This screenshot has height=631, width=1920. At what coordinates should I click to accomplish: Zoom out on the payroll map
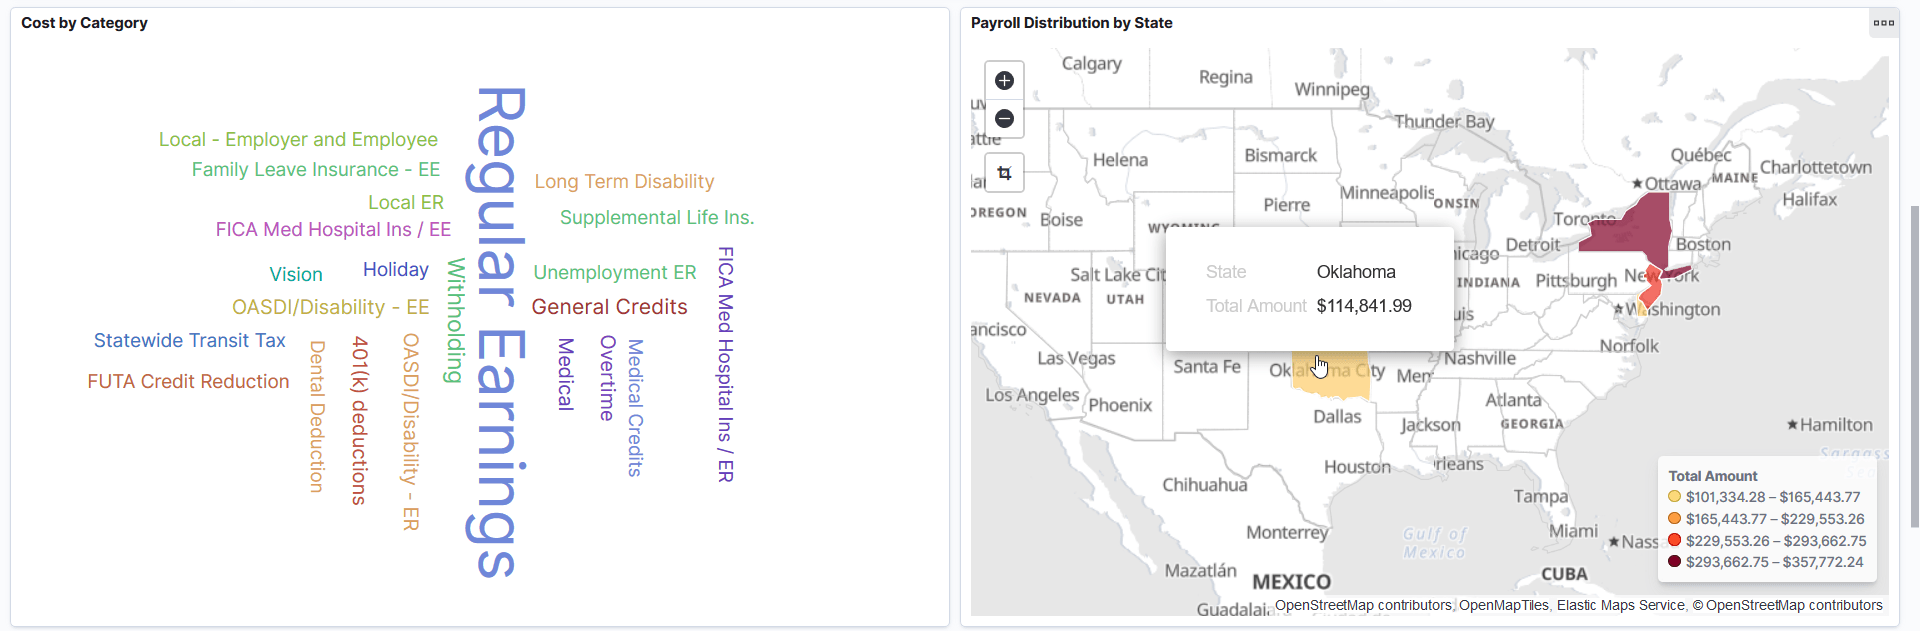1004,119
